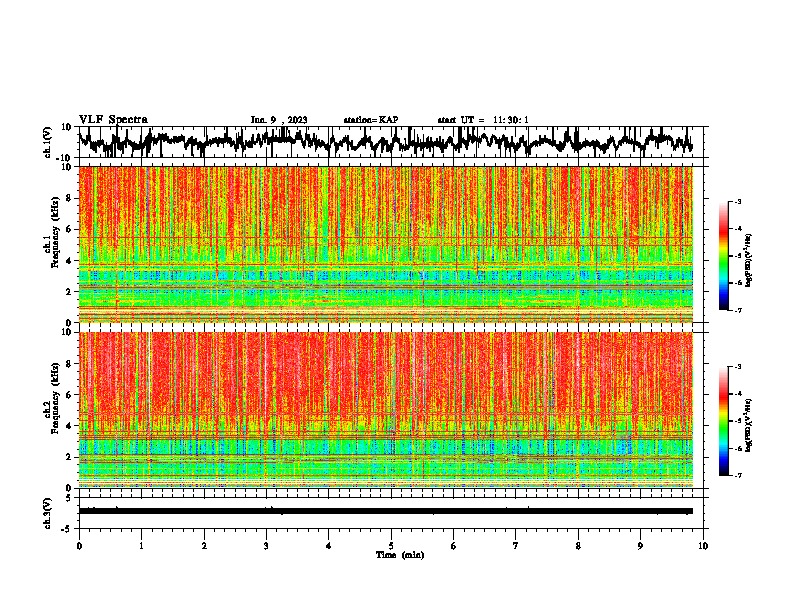Click time axis tick label "5"
Viewport: 792px width, 612px height.
pyautogui.click(x=391, y=546)
